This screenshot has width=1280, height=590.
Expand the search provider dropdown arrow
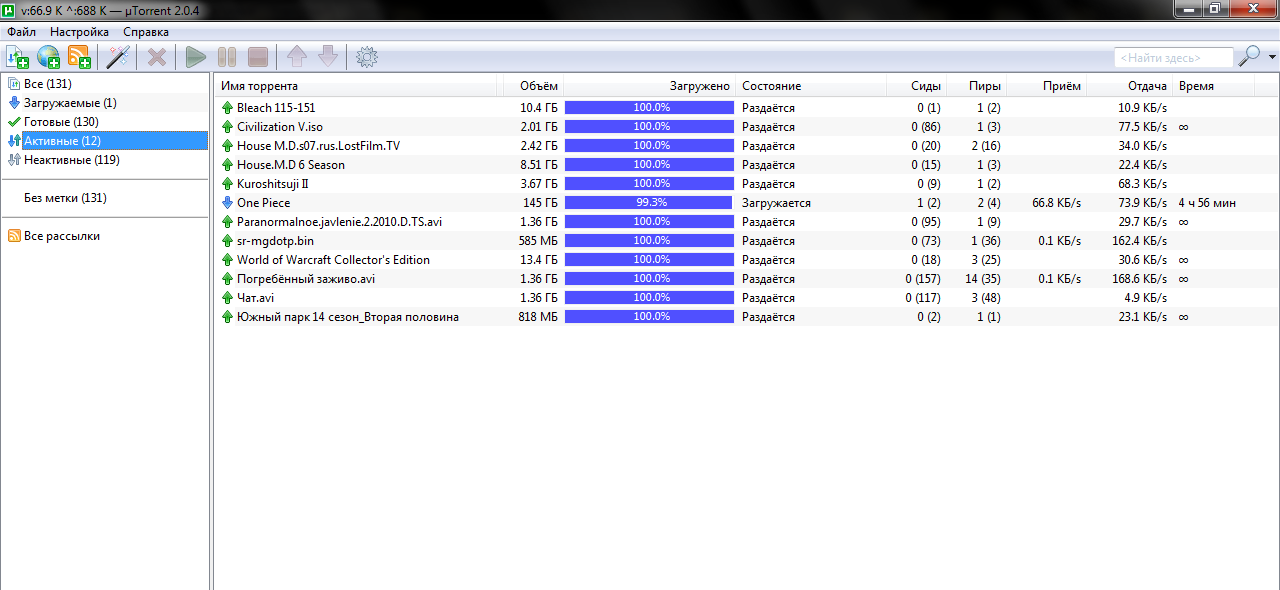(1272, 57)
